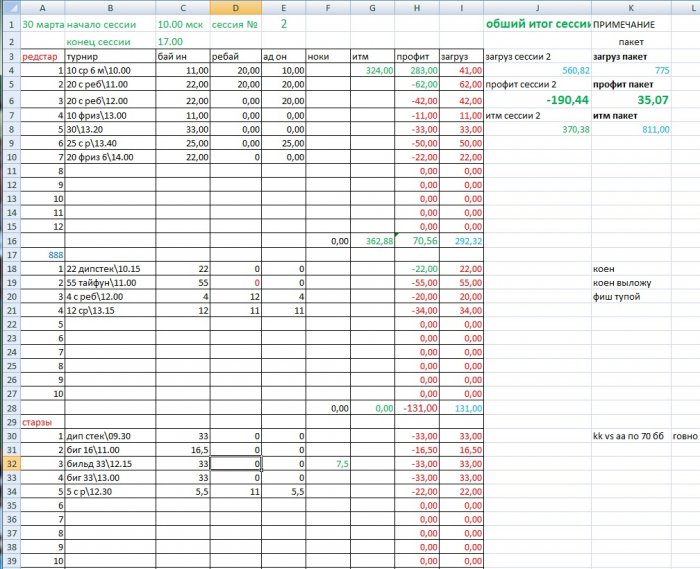Select row 16 header
This screenshot has width=700, height=569.
(x=11, y=241)
